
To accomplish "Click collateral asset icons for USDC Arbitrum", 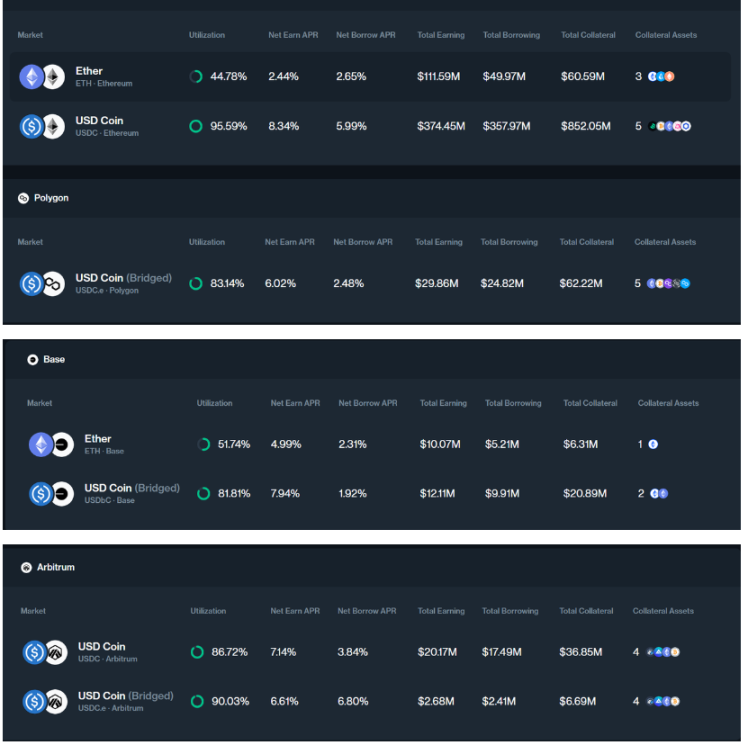I will pyautogui.click(x=663, y=652).
